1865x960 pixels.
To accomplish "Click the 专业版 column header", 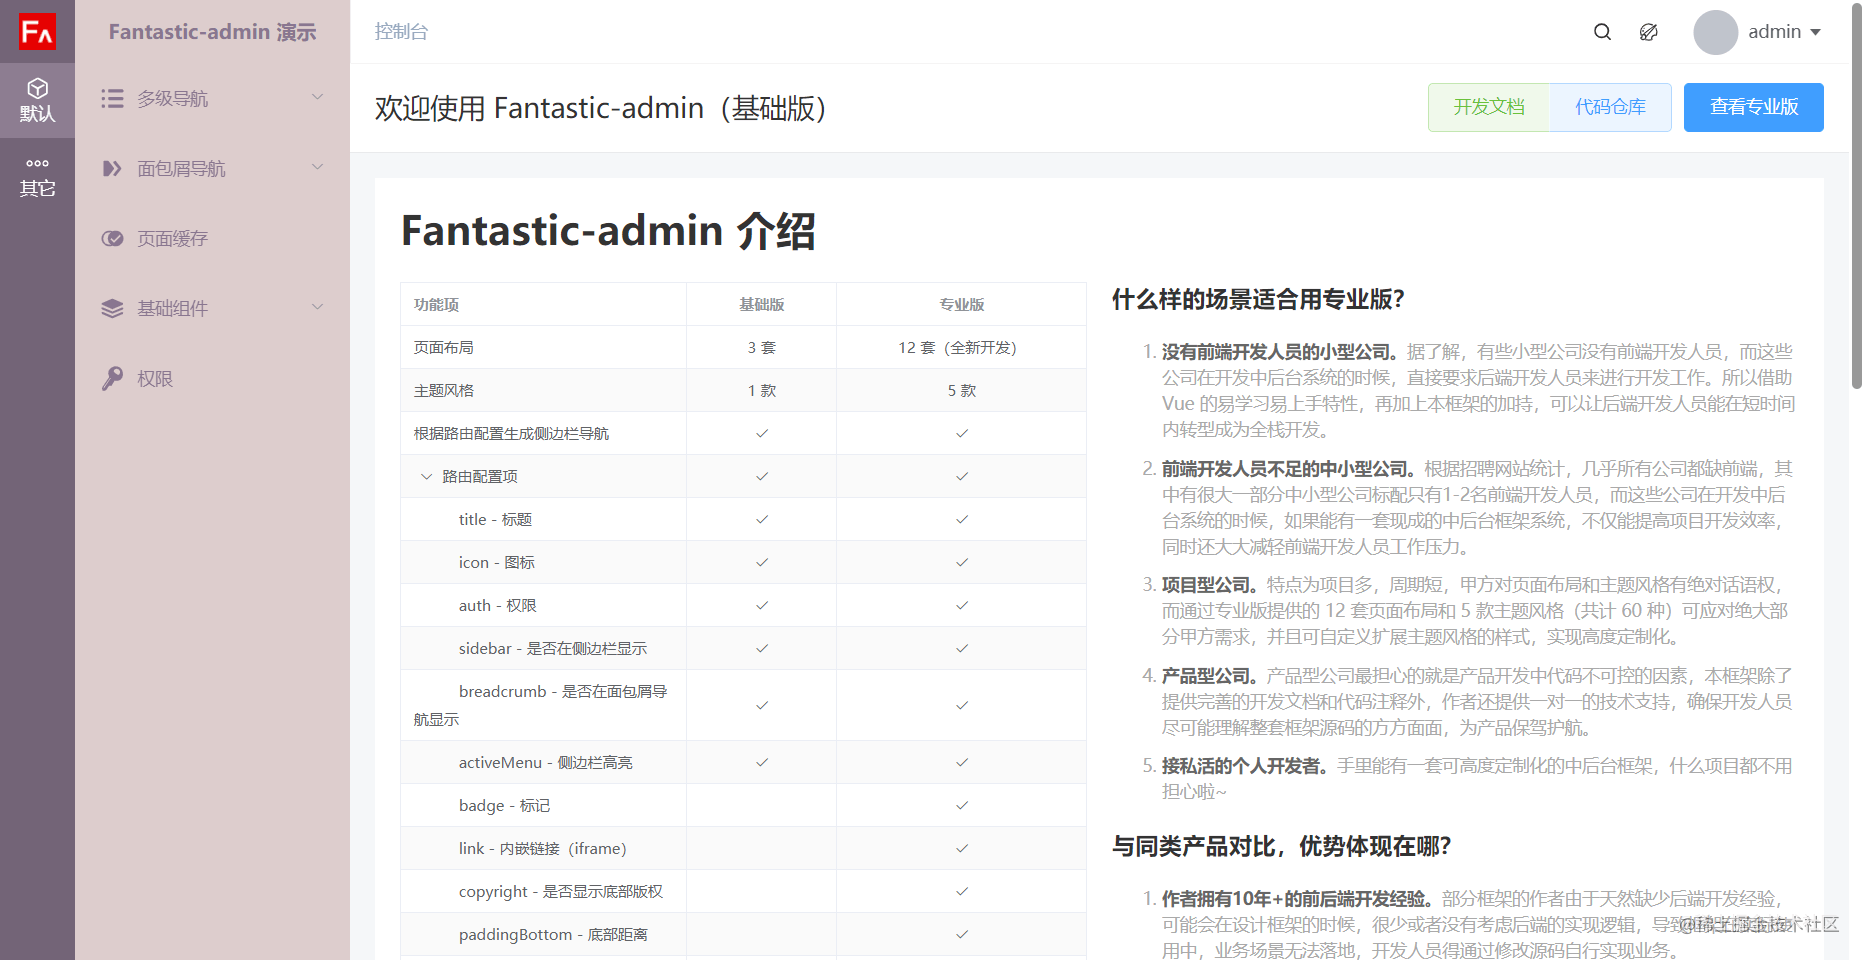I will coord(962,304).
